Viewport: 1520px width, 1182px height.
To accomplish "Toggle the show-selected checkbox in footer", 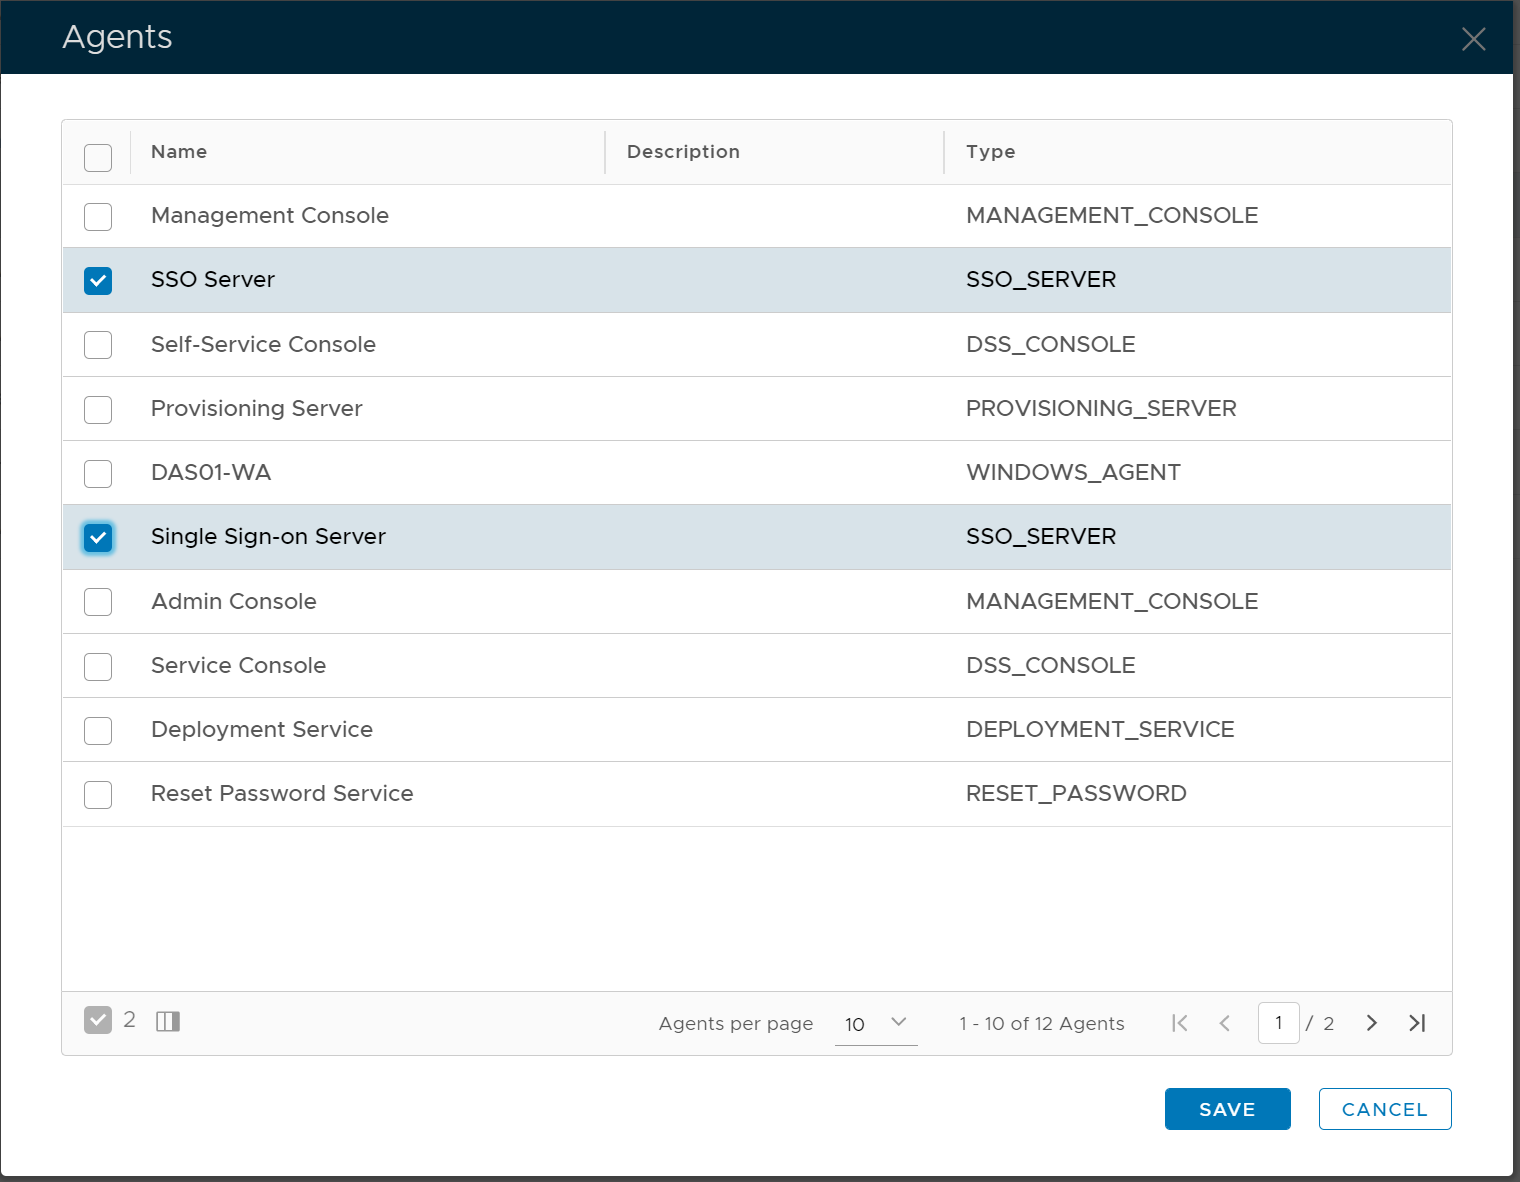I will click(x=98, y=1020).
